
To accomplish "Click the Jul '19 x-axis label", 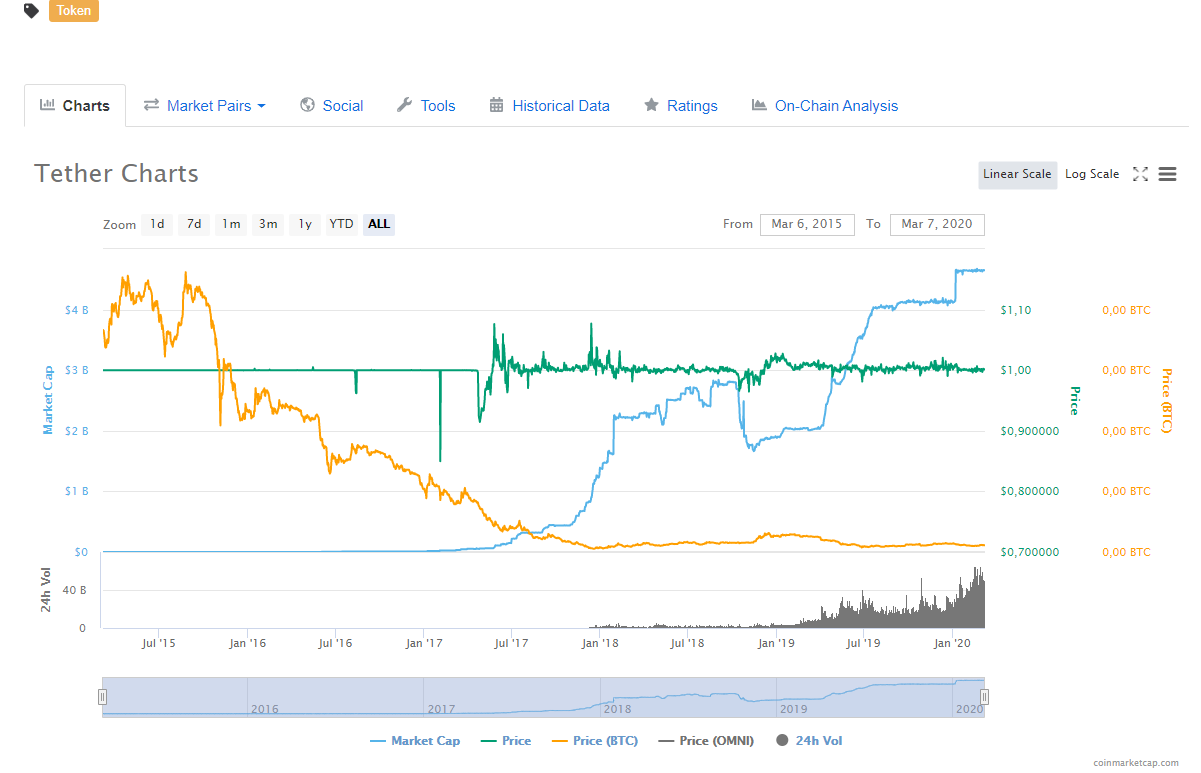I will coord(863,643).
